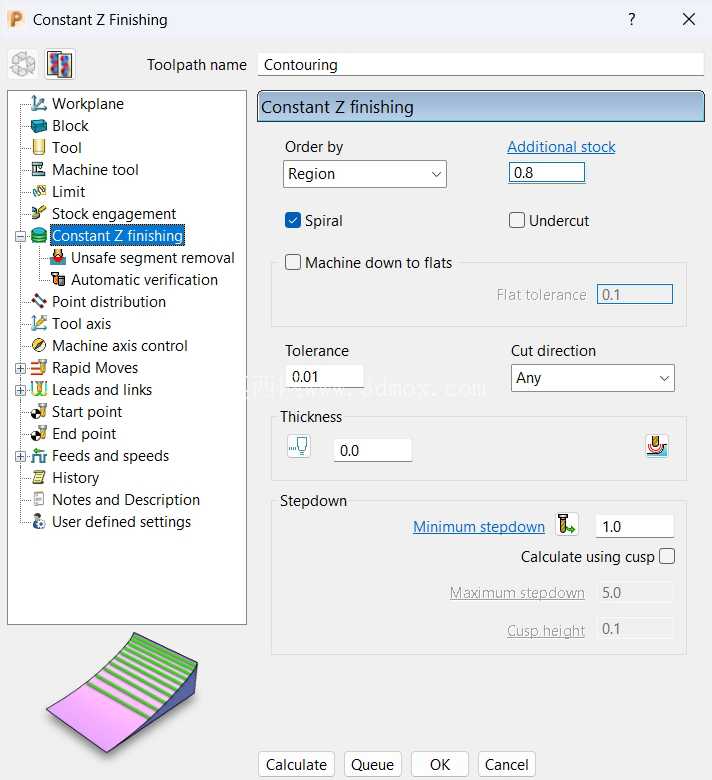The width and height of the screenshot is (712, 780).
Task: Open the dialog help question mark
Action: 631,19
